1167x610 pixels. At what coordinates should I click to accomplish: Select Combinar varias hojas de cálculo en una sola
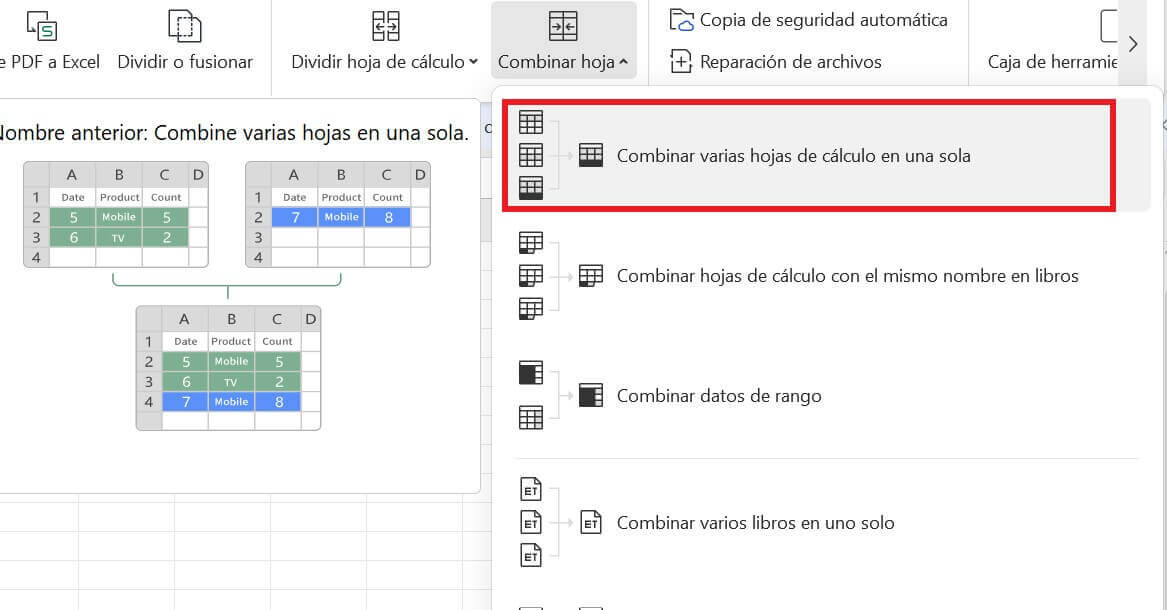[x=793, y=156]
